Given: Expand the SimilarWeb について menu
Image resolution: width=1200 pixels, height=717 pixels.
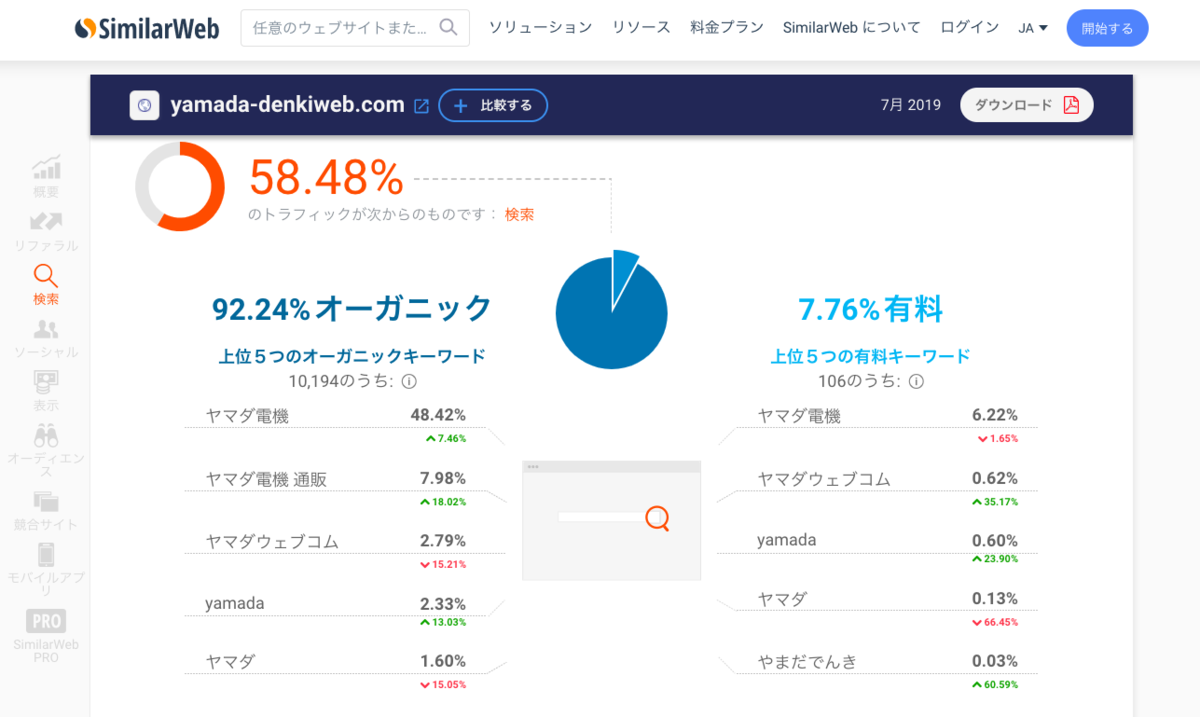Looking at the screenshot, I should point(851,27).
